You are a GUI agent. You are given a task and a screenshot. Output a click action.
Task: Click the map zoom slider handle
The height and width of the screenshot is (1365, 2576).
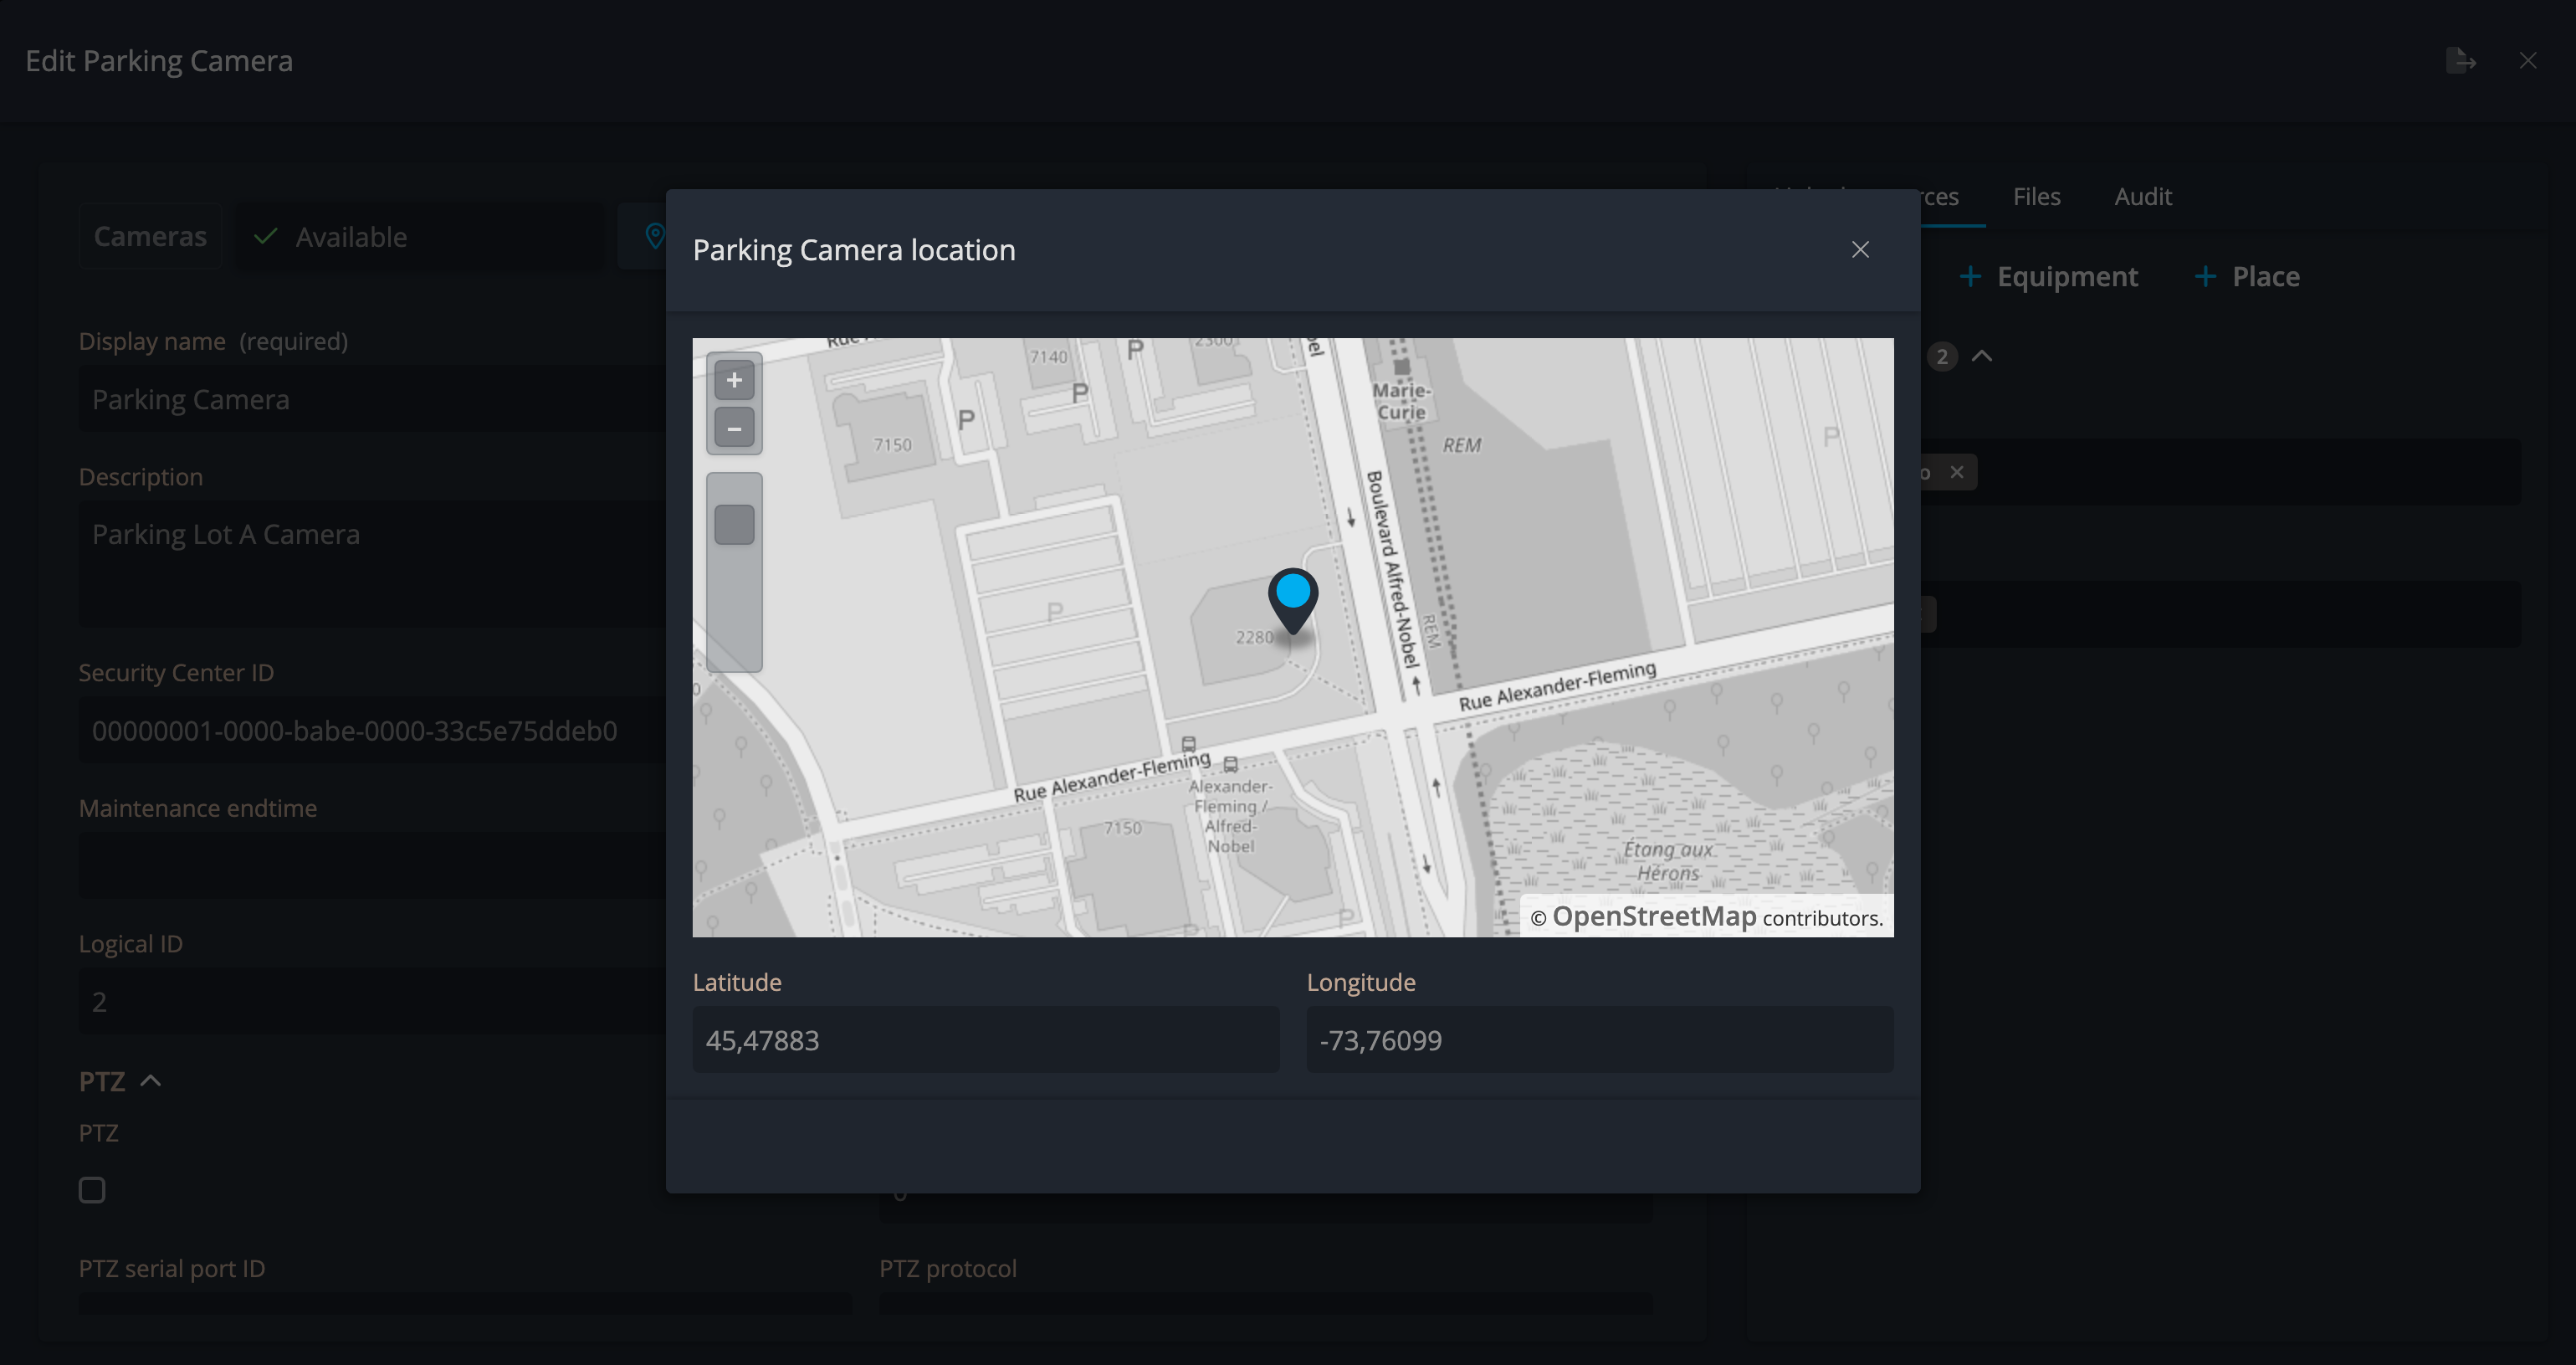pos(734,525)
